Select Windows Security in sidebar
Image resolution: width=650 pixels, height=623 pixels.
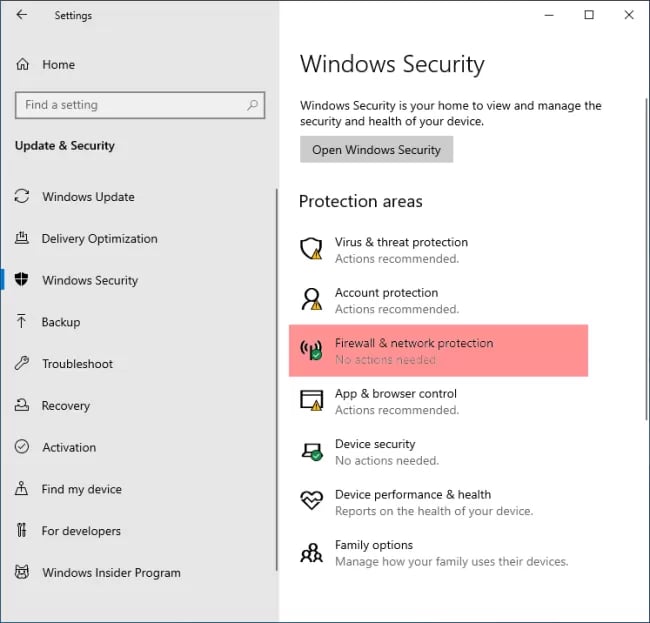pyautogui.click(x=90, y=281)
